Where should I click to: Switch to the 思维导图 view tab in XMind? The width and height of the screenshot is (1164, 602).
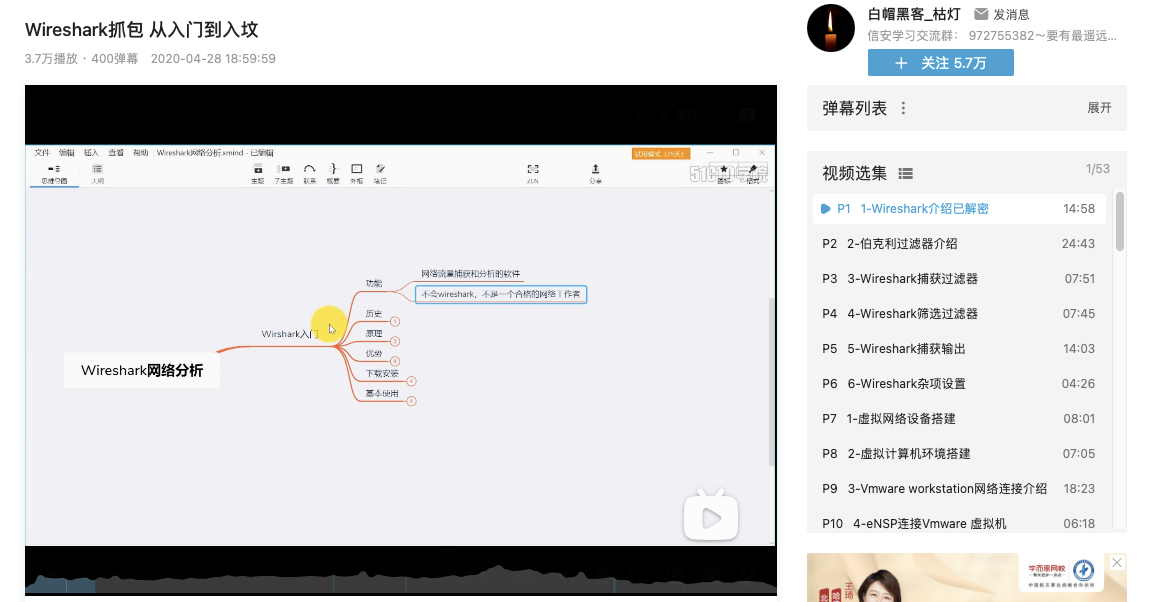54,174
